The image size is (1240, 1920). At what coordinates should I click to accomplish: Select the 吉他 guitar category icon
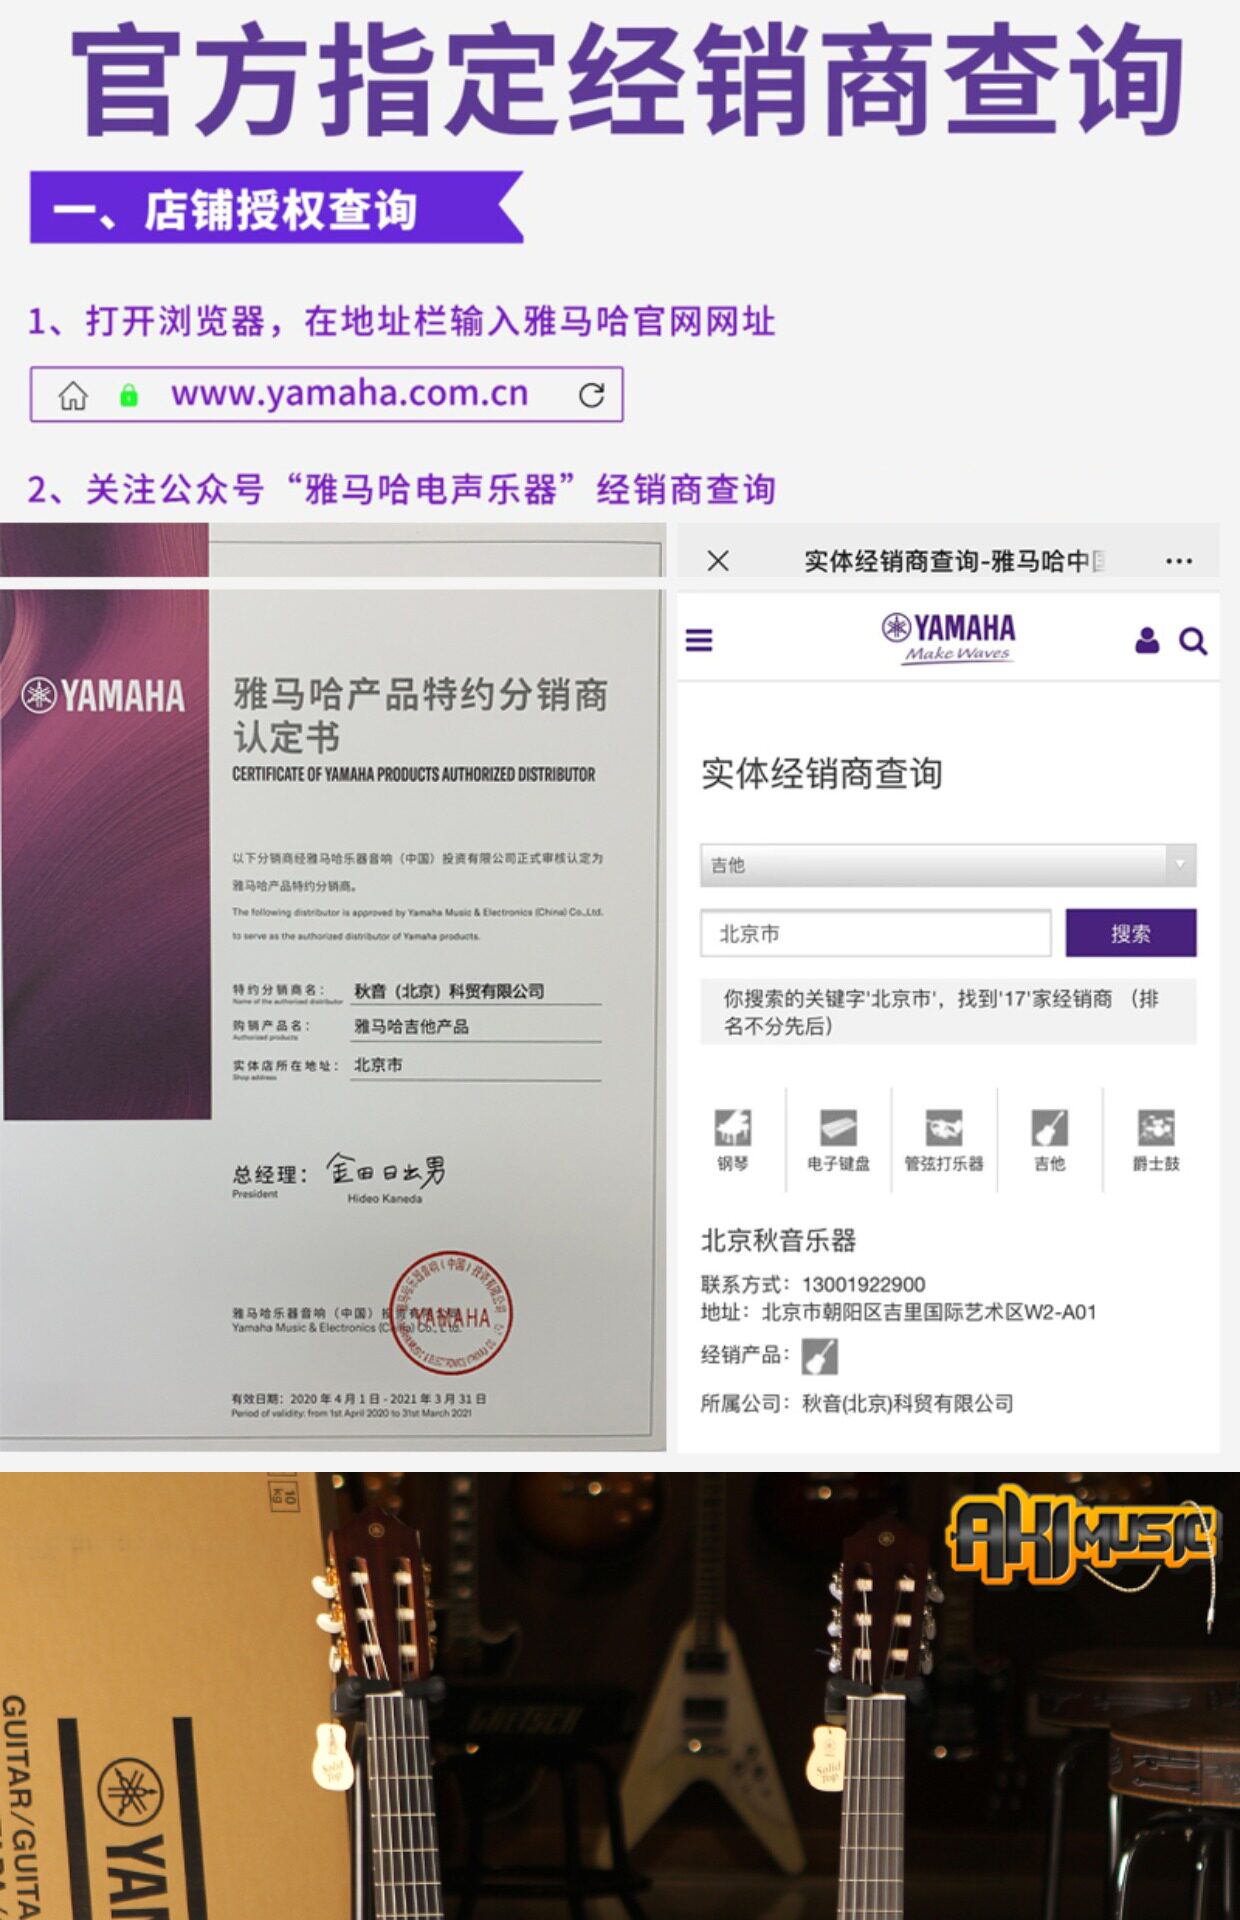point(1050,1140)
